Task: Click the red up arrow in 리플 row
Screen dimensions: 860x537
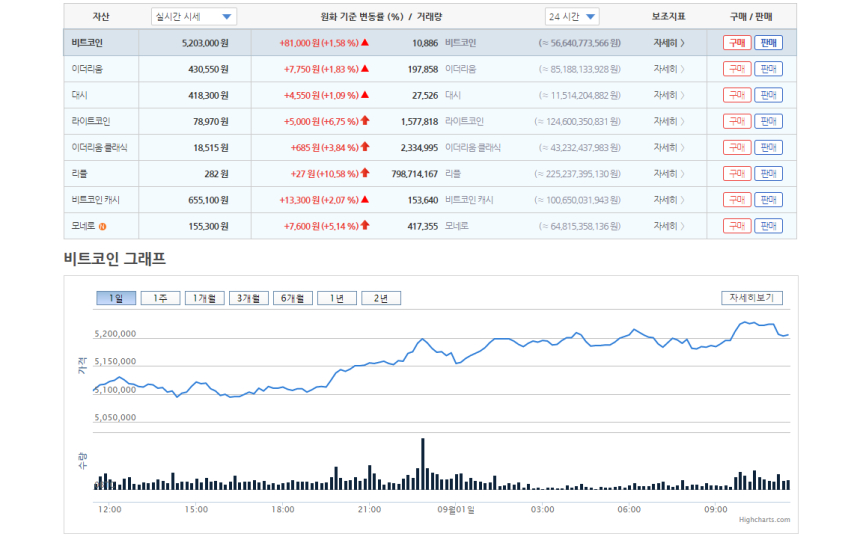Action: click(365, 173)
